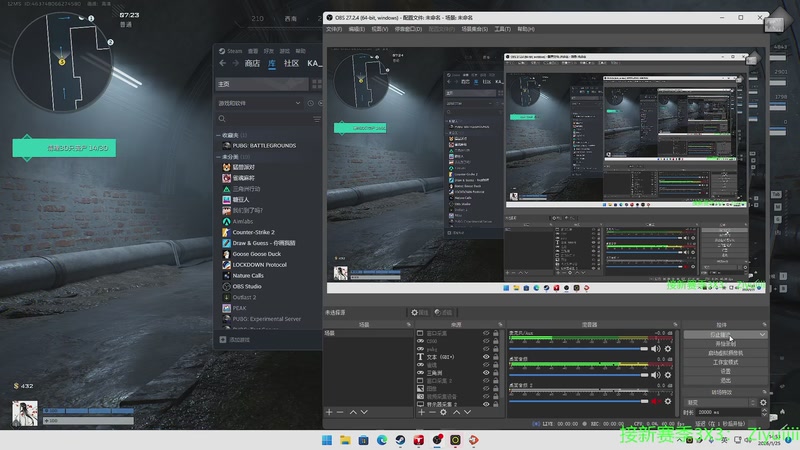This screenshot has height=450, width=800.
Task: Open OBS settings button in controls
Action: pyautogui.click(x=725, y=371)
